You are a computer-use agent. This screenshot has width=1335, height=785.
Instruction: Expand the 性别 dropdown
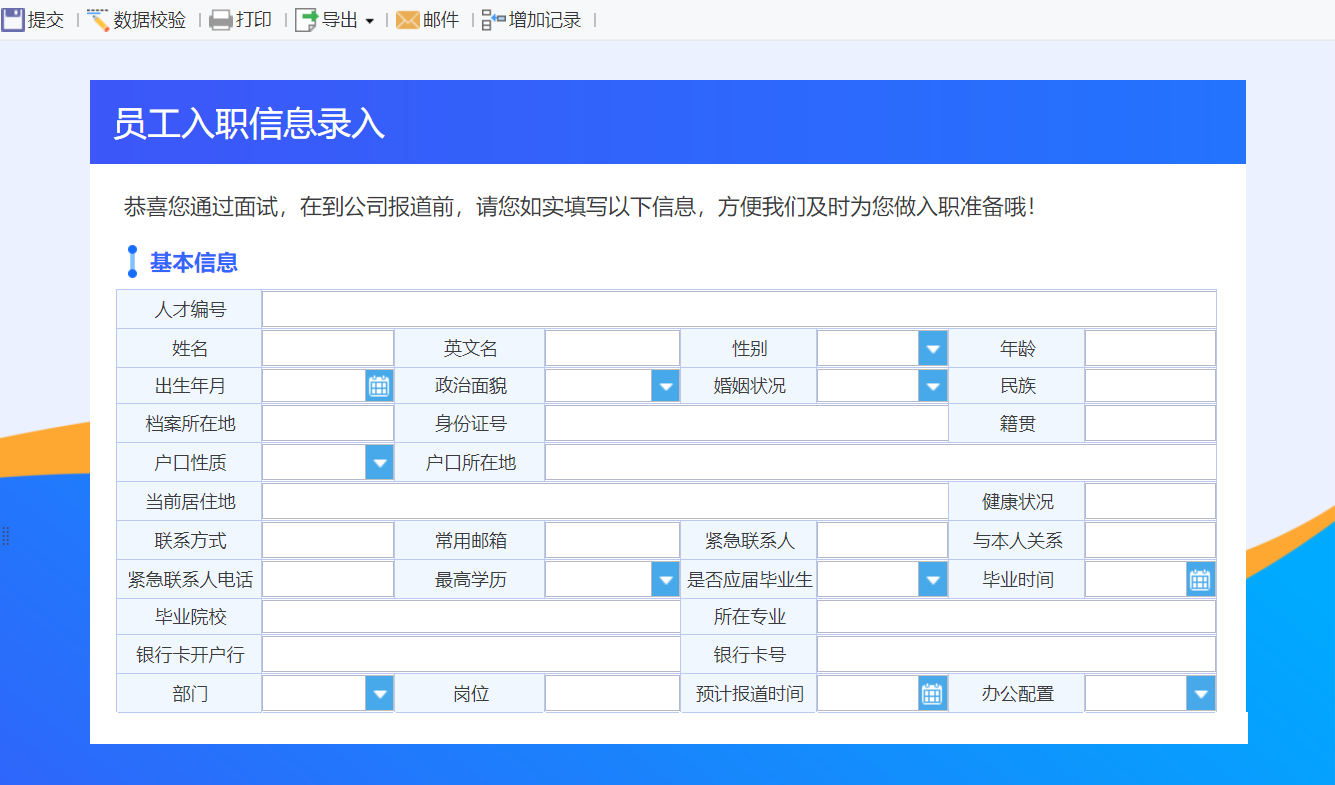click(933, 348)
